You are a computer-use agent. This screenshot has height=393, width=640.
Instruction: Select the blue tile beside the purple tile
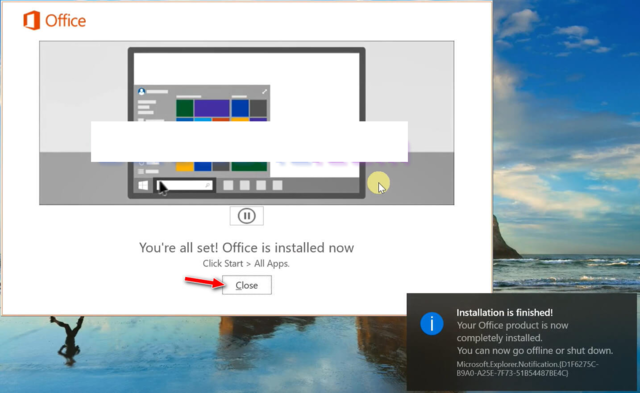240,108
